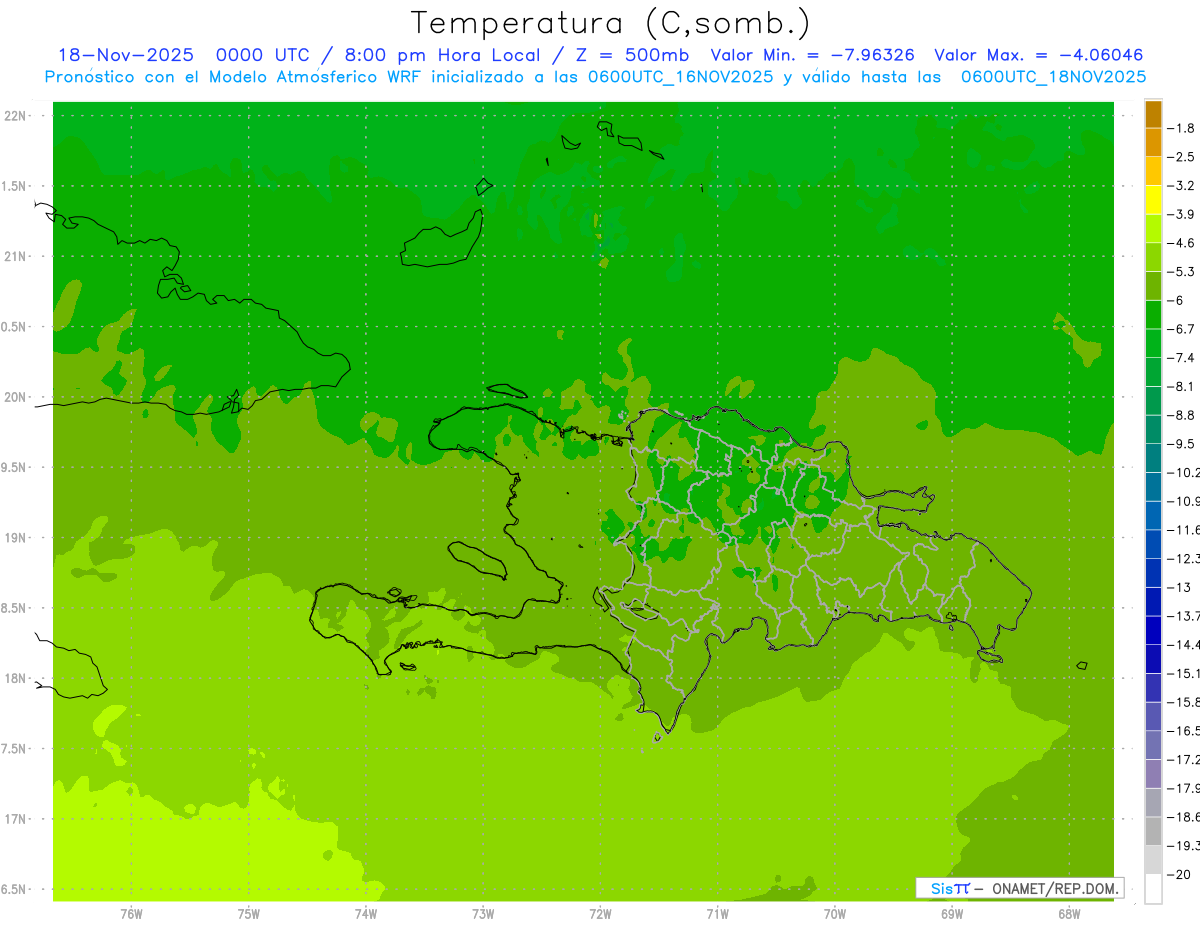Click the -13 colorbar label
This screenshot has height=927, width=1200.
1180,587
